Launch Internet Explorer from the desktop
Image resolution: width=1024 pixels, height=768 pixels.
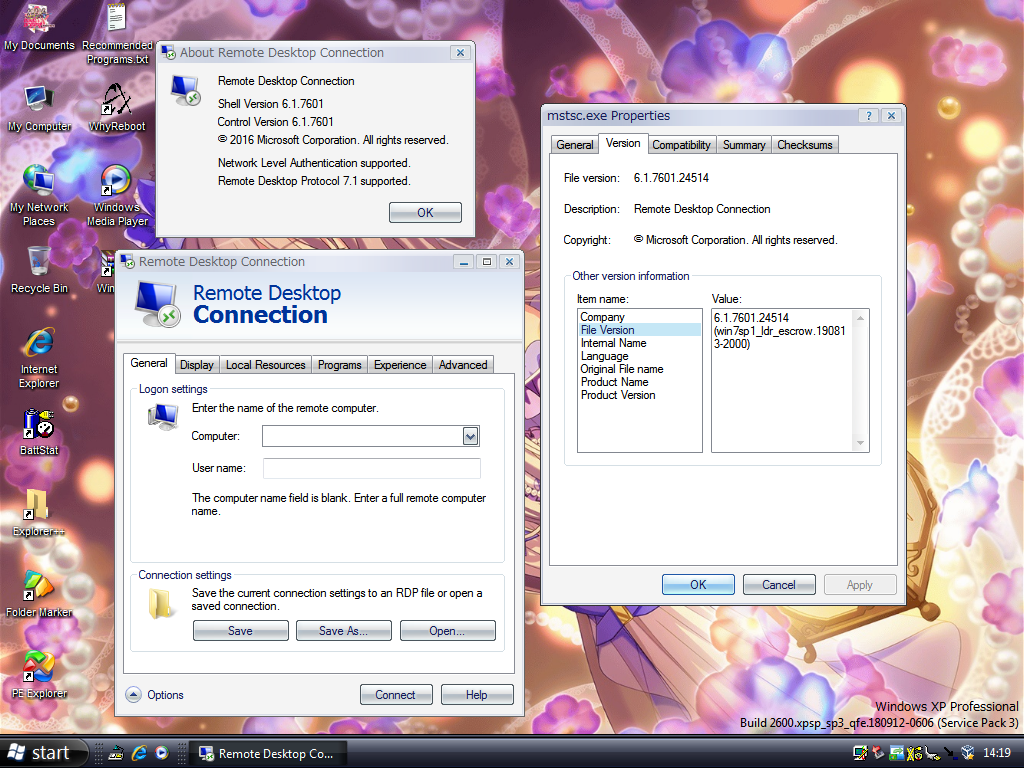click(39, 359)
